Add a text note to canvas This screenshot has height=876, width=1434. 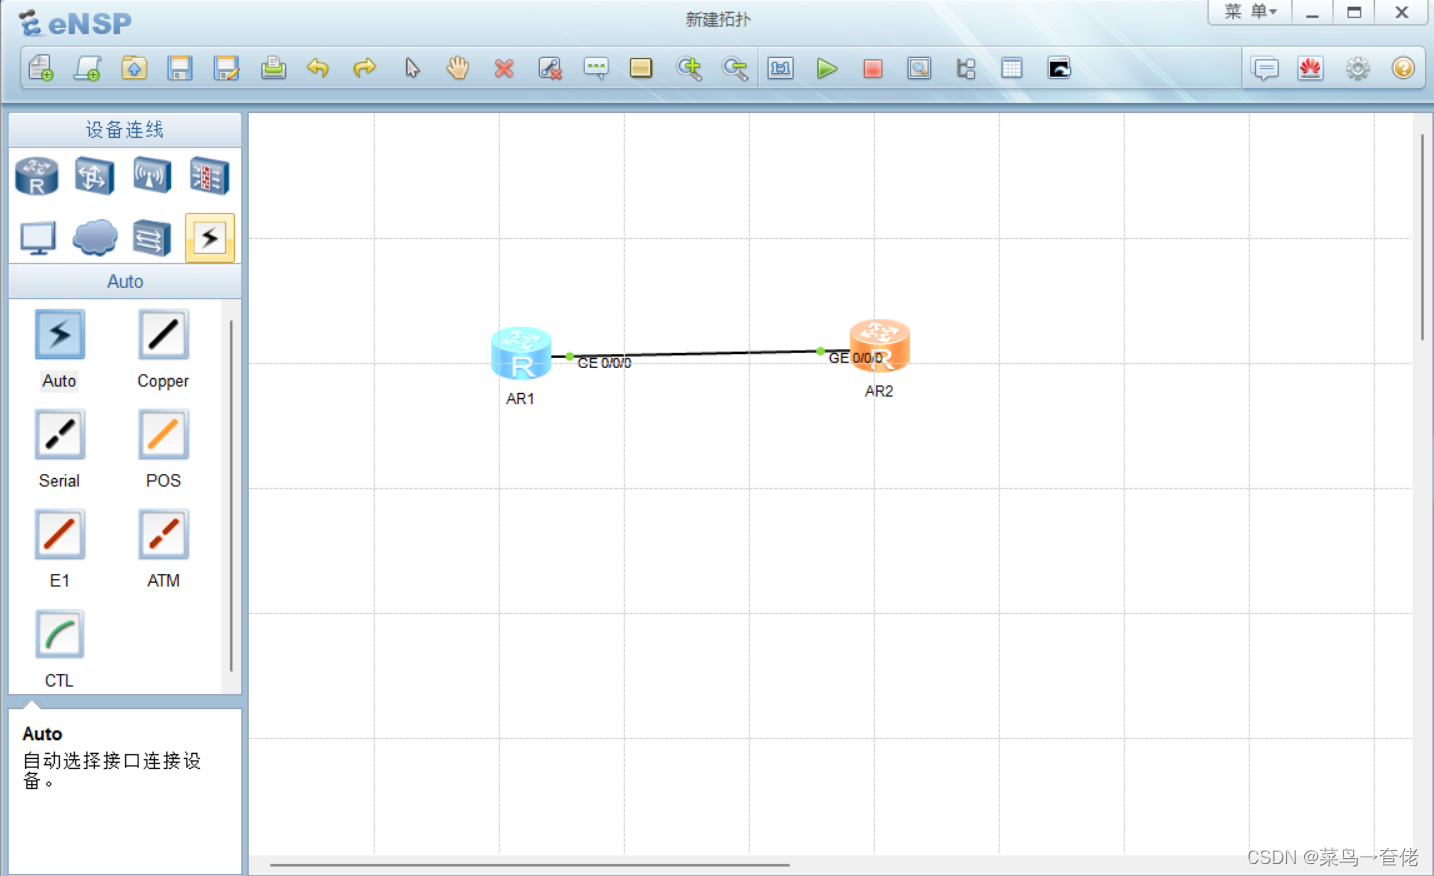coord(596,68)
